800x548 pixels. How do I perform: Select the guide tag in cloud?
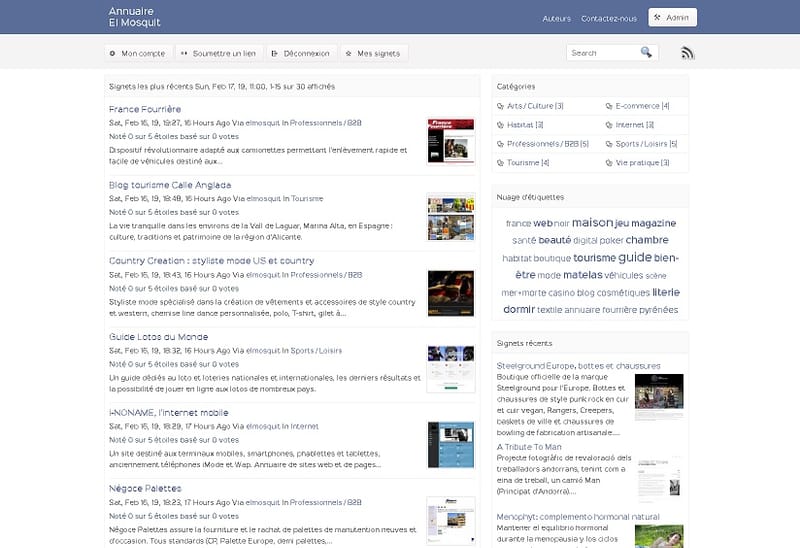tap(635, 257)
